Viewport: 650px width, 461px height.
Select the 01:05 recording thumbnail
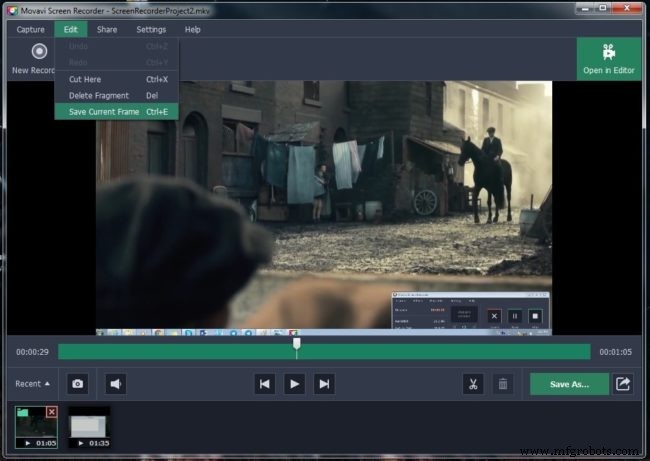[x=36, y=427]
